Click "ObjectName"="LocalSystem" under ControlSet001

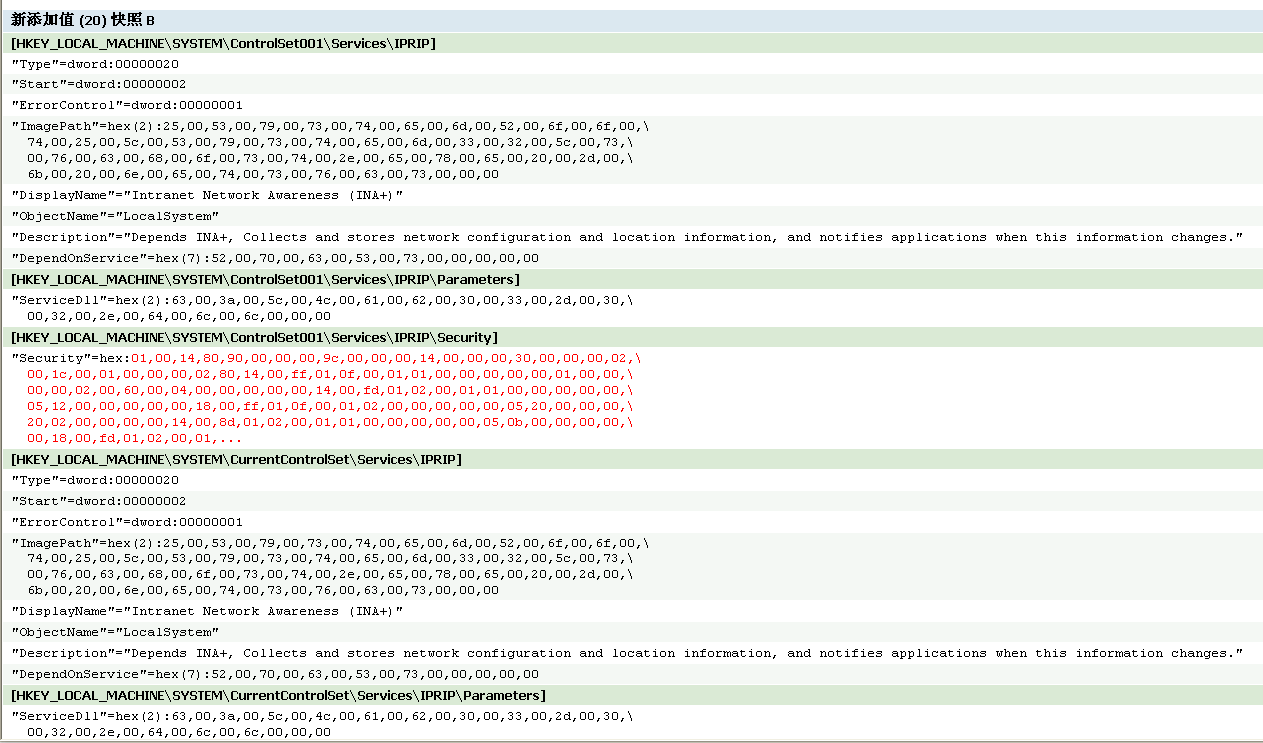(x=115, y=215)
